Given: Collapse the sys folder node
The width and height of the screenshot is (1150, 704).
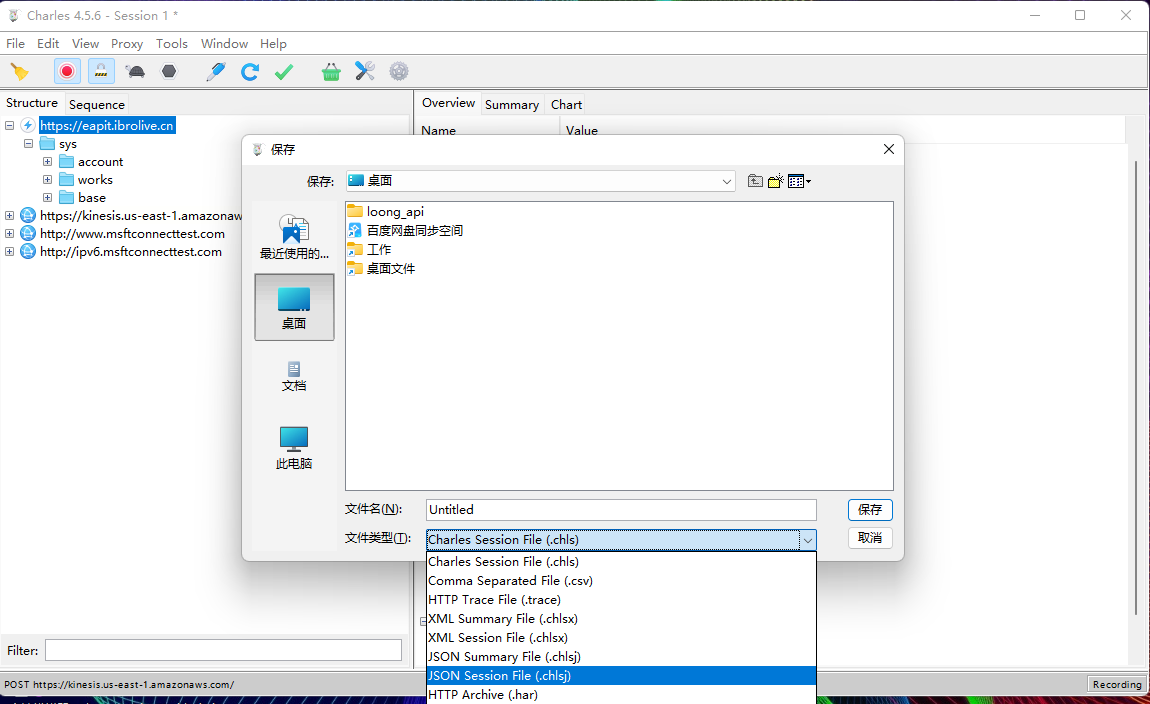Looking at the screenshot, I should [x=29, y=144].
